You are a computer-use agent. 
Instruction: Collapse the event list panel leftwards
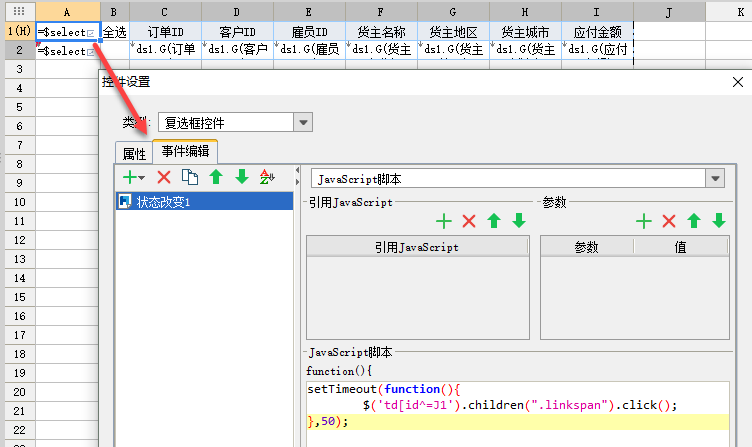point(298,170)
